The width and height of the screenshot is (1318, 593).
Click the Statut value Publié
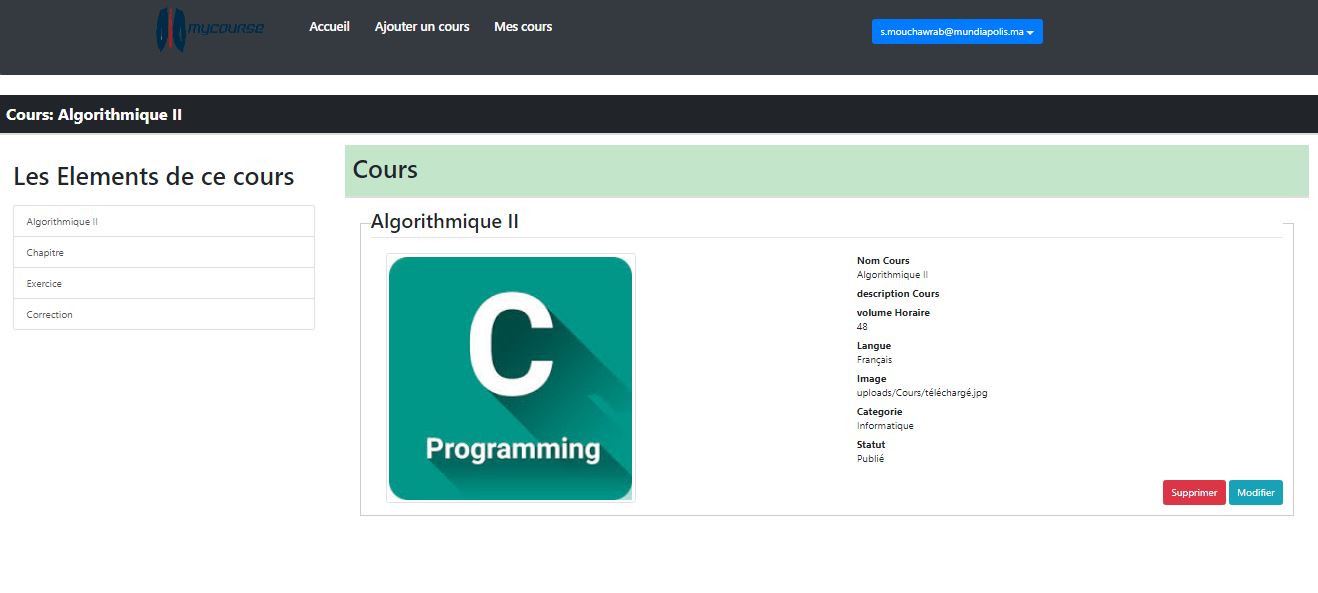click(x=870, y=459)
